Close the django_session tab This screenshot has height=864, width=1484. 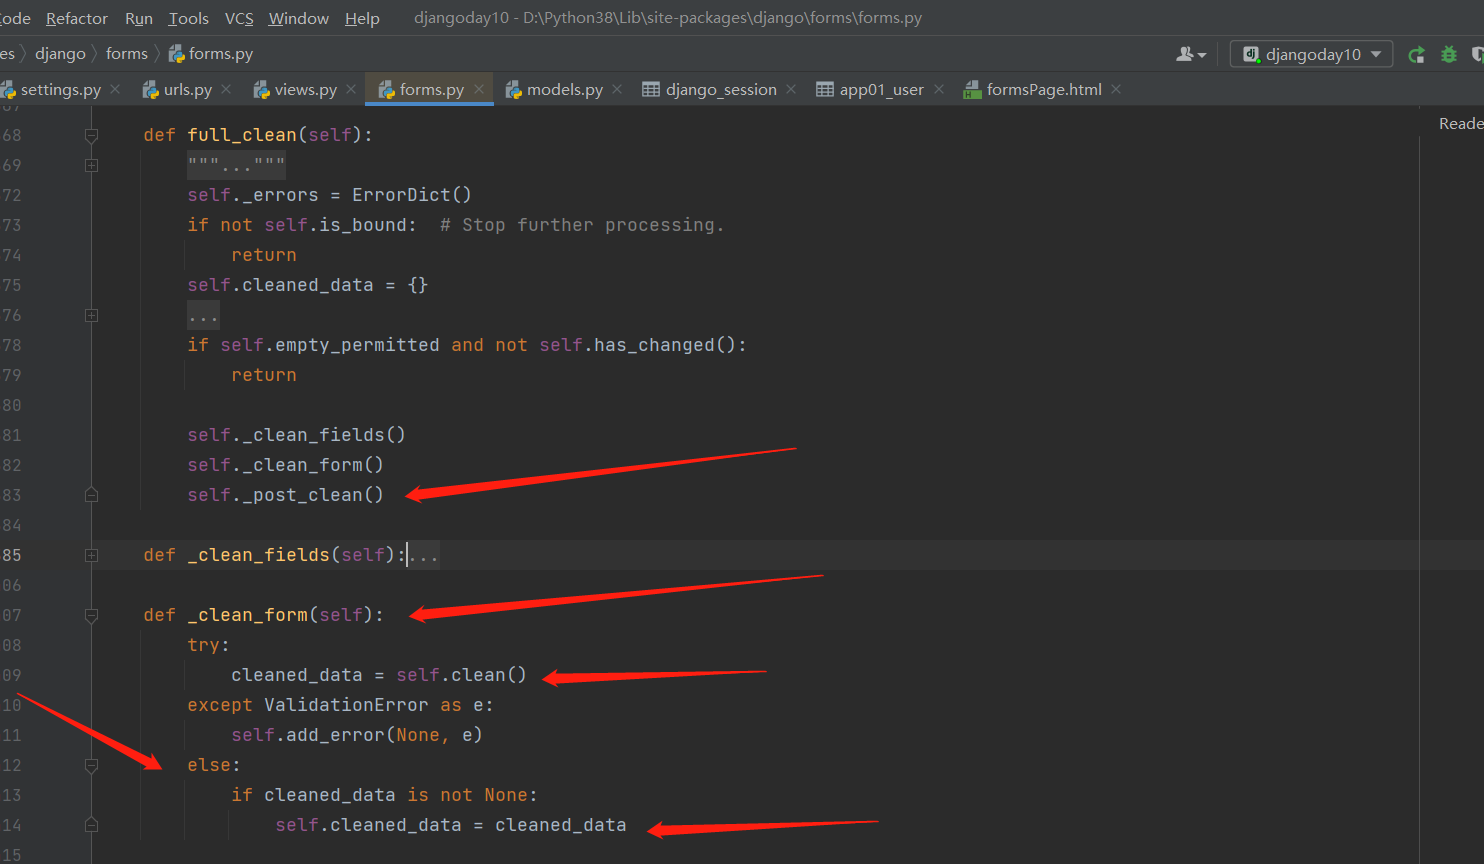[791, 89]
